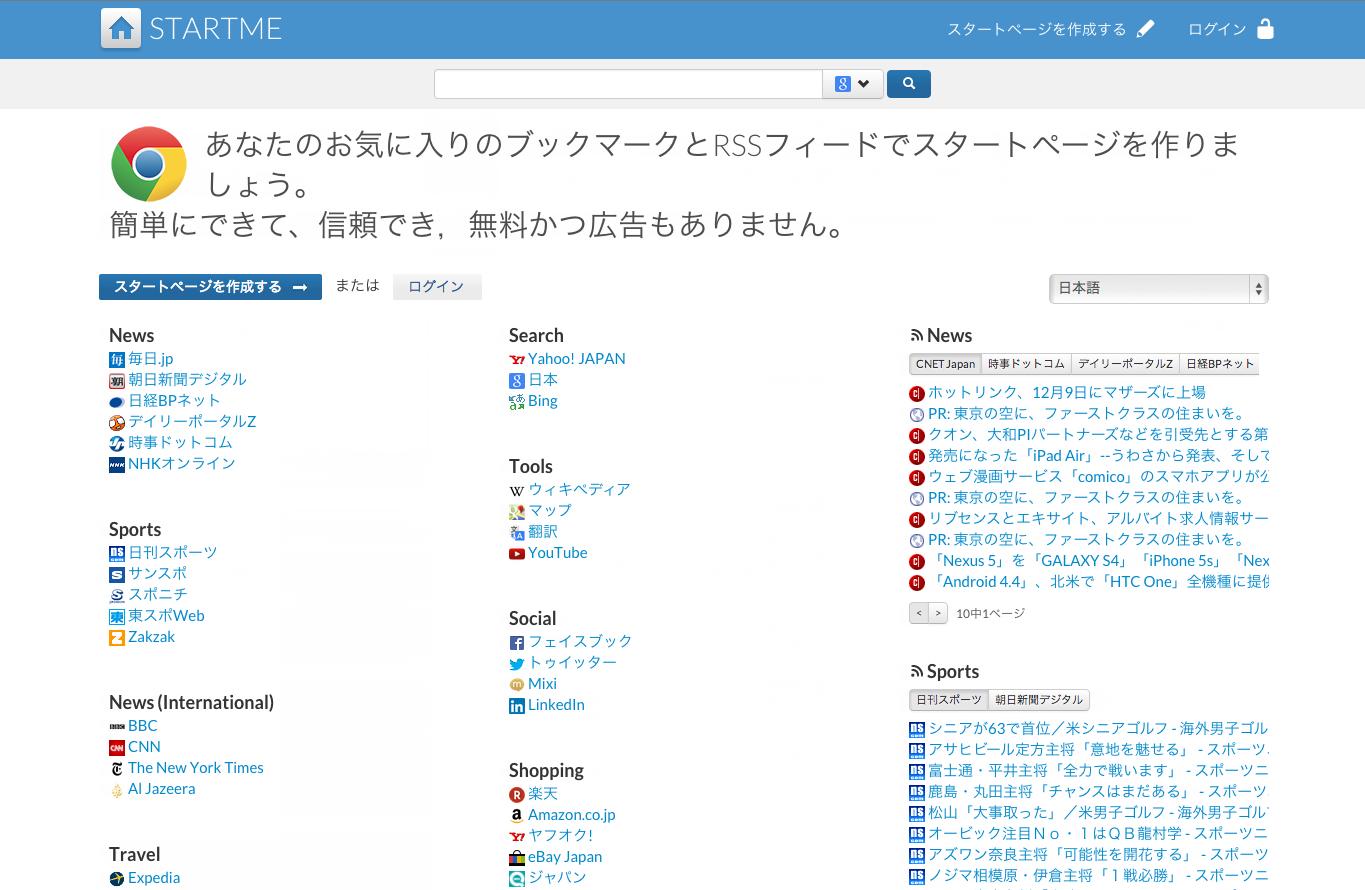The width and height of the screenshot is (1365, 890).
Task: Open the header ログイン link
Action: [x=1217, y=29]
